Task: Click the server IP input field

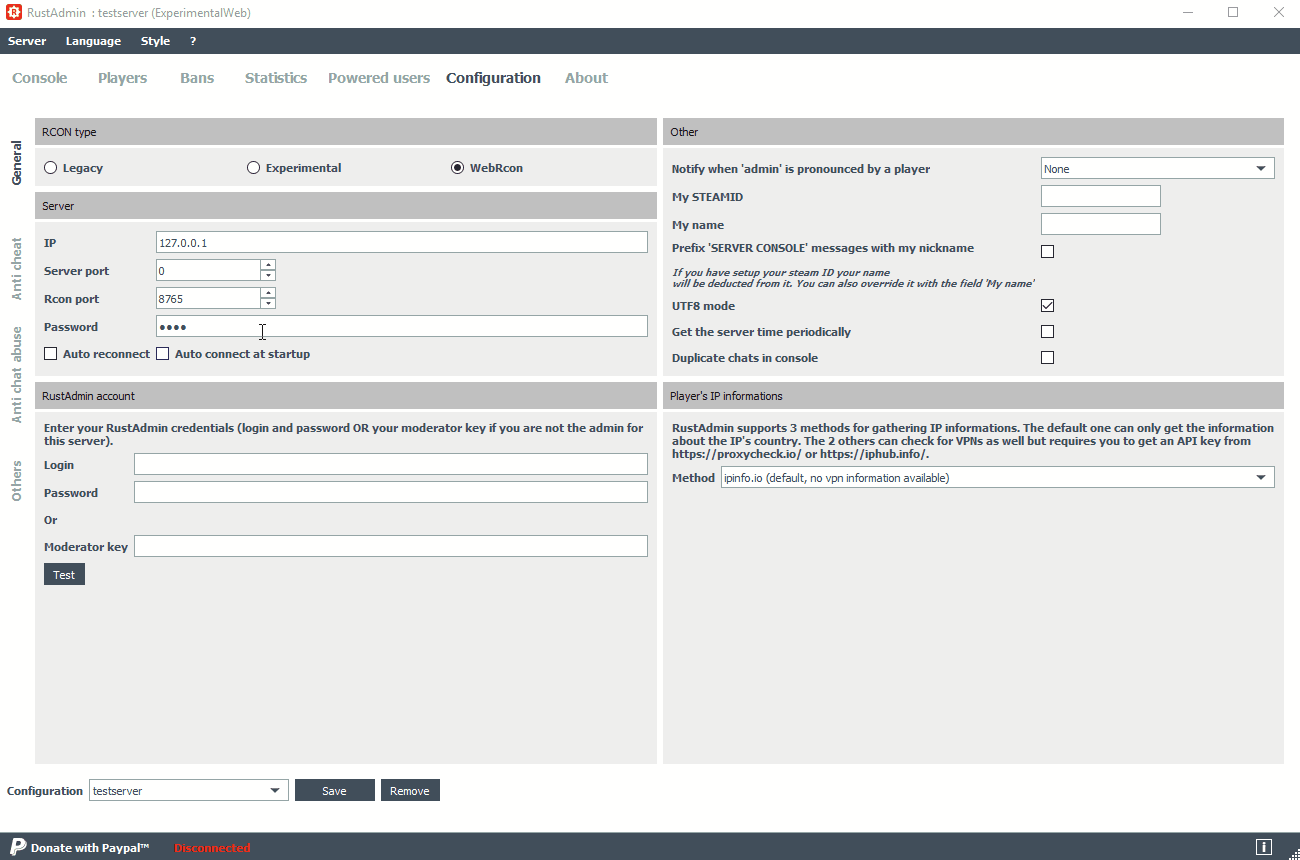Action: coord(402,242)
